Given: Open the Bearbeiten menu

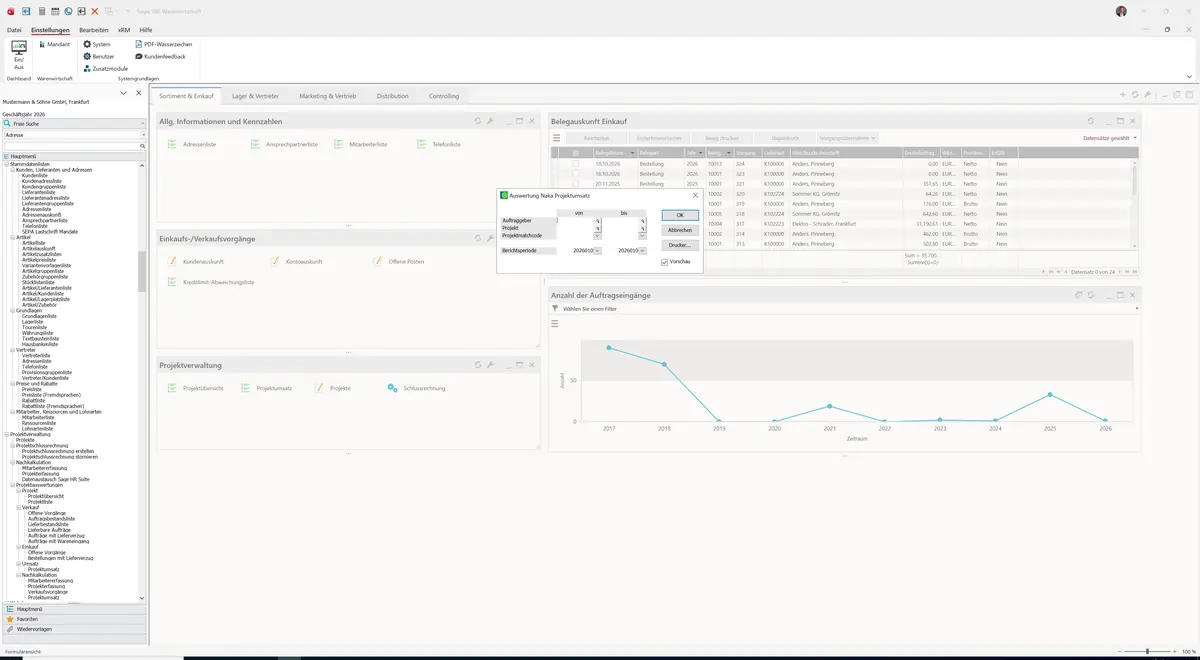Looking at the screenshot, I should tap(94, 30).
